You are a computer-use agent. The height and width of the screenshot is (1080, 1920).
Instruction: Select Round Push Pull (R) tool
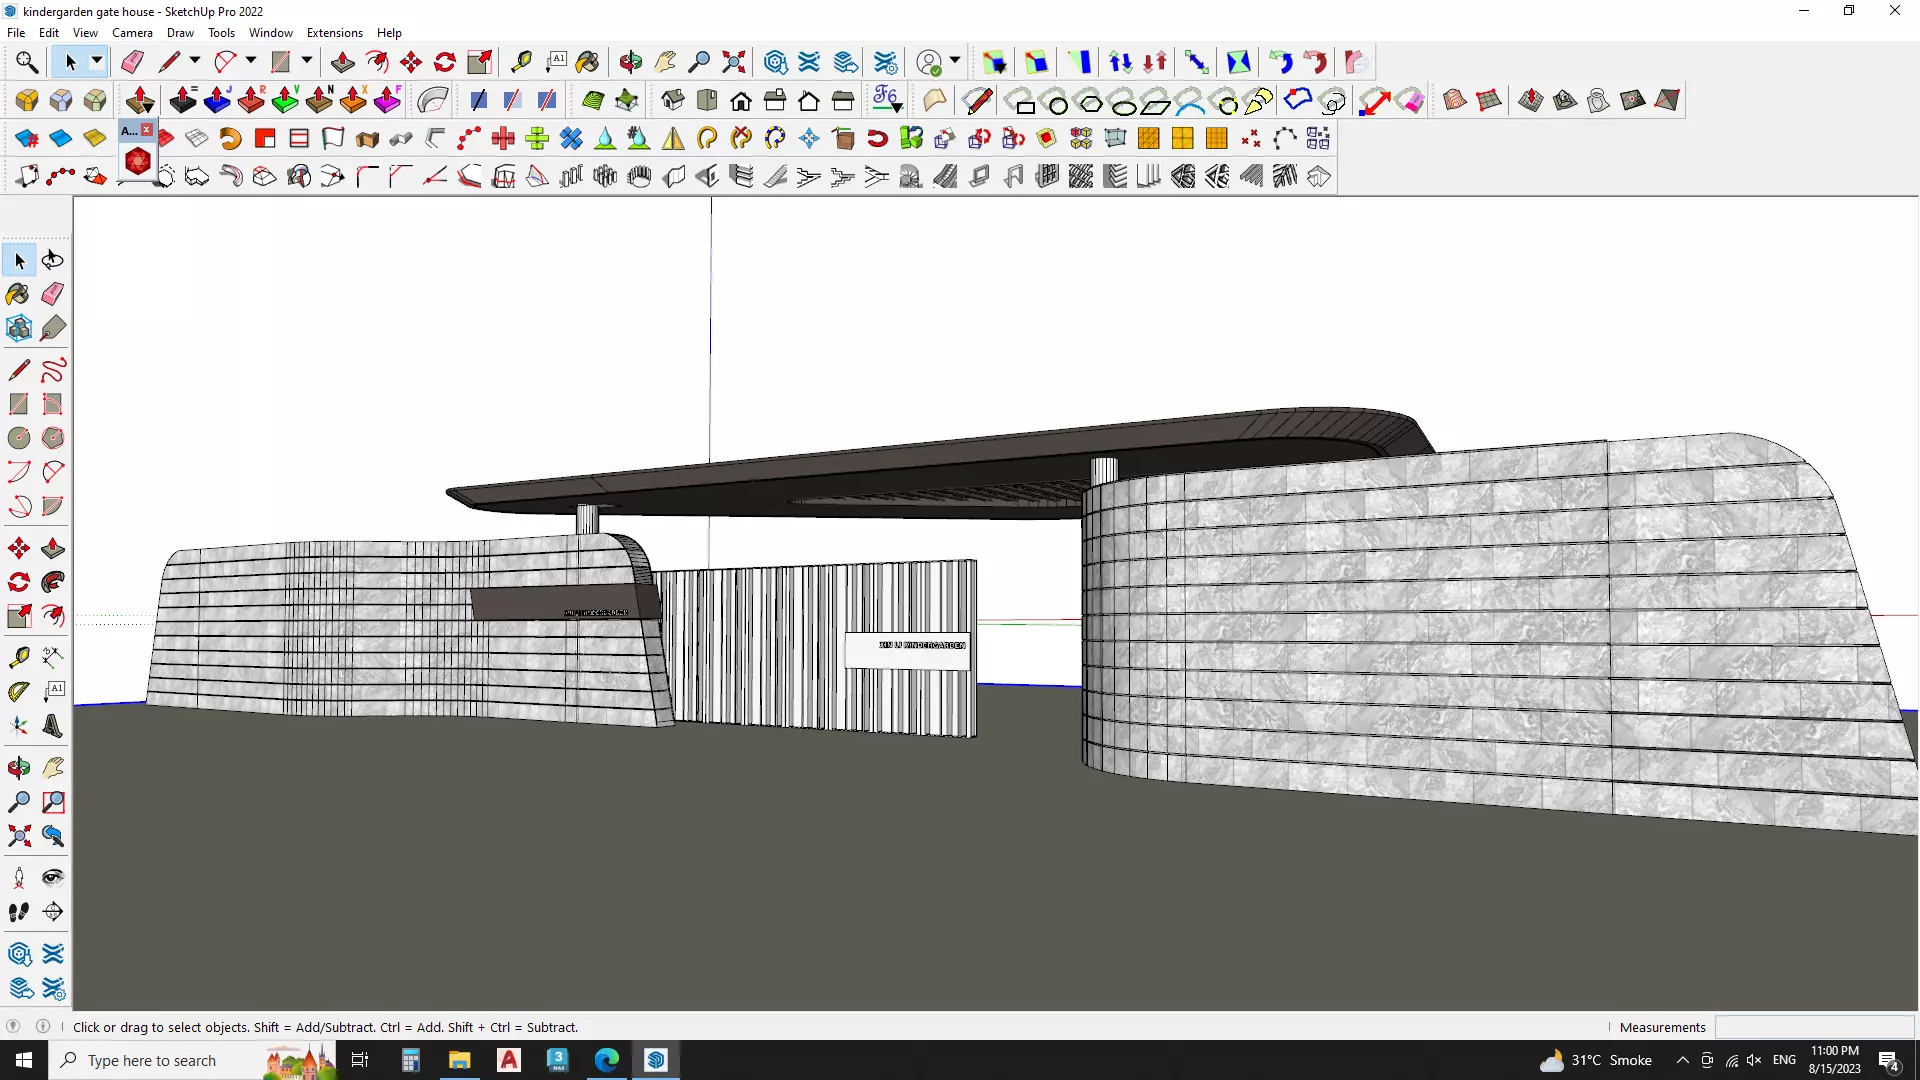coord(251,100)
